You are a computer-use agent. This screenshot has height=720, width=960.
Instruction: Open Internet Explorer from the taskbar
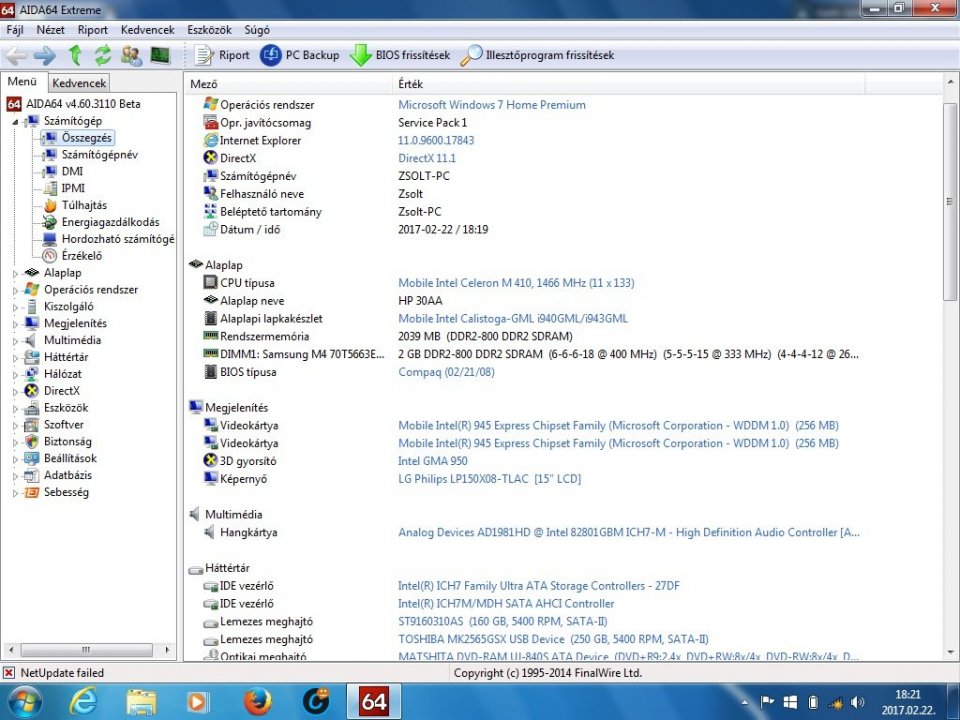point(82,702)
